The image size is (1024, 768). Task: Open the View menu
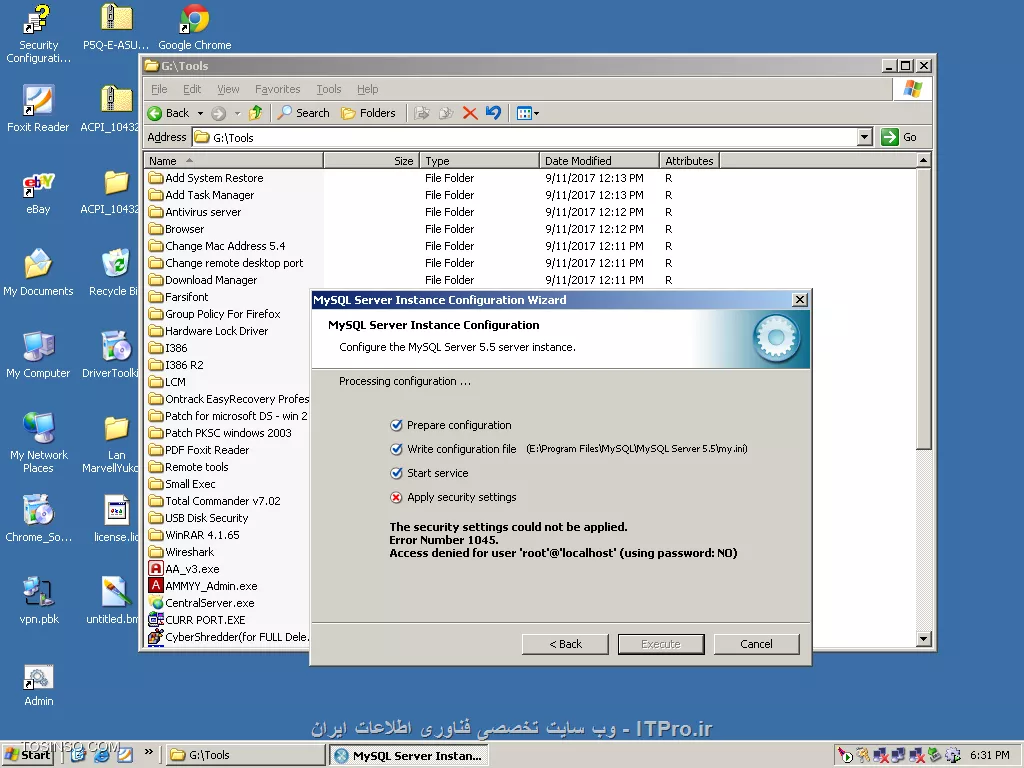pos(228,89)
